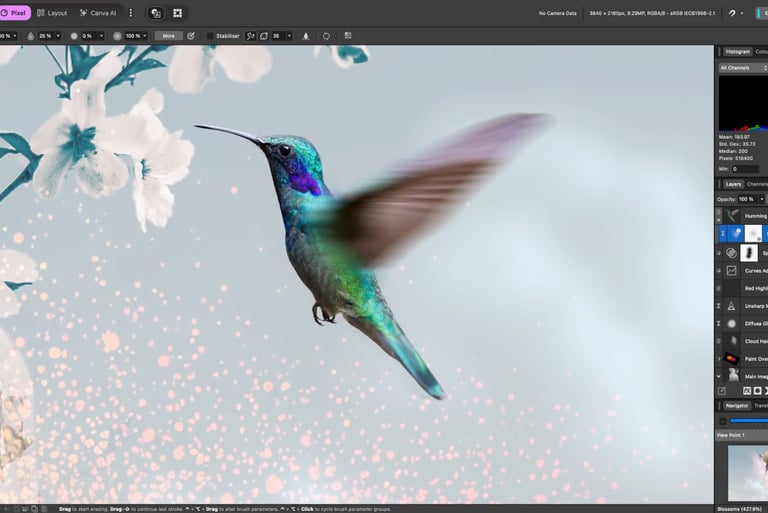768x513 pixels.
Task: Click the More brush settings button
Action: coord(168,36)
